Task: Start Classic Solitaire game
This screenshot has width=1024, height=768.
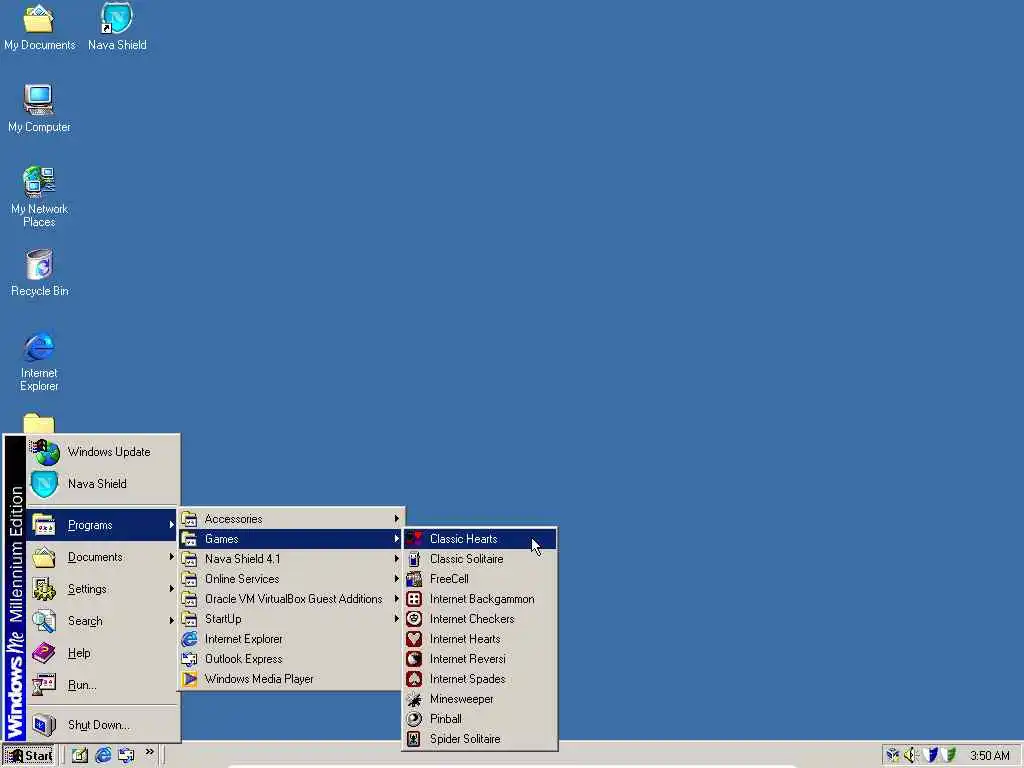Action: [480, 559]
